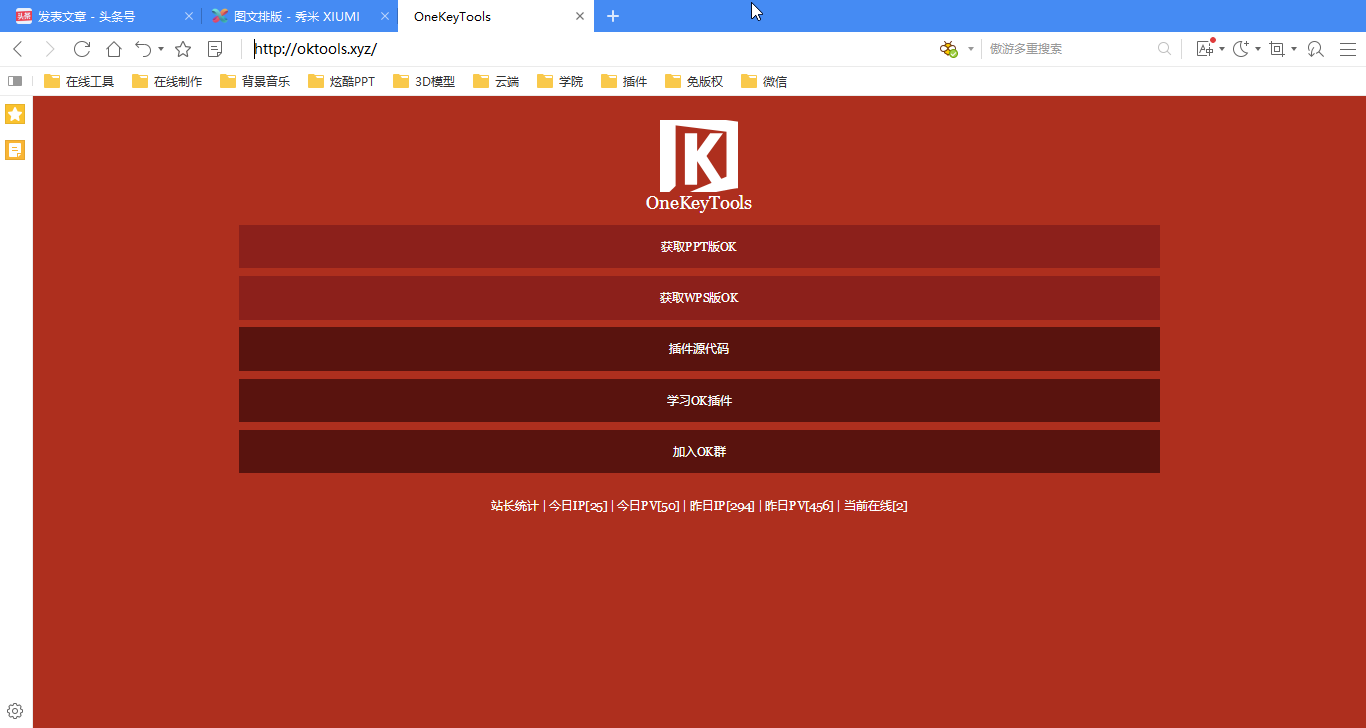Image resolution: width=1366 pixels, height=728 pixels.
Task: Open the 免版权 bookmark folder
Action: click(x=694, y=81)
